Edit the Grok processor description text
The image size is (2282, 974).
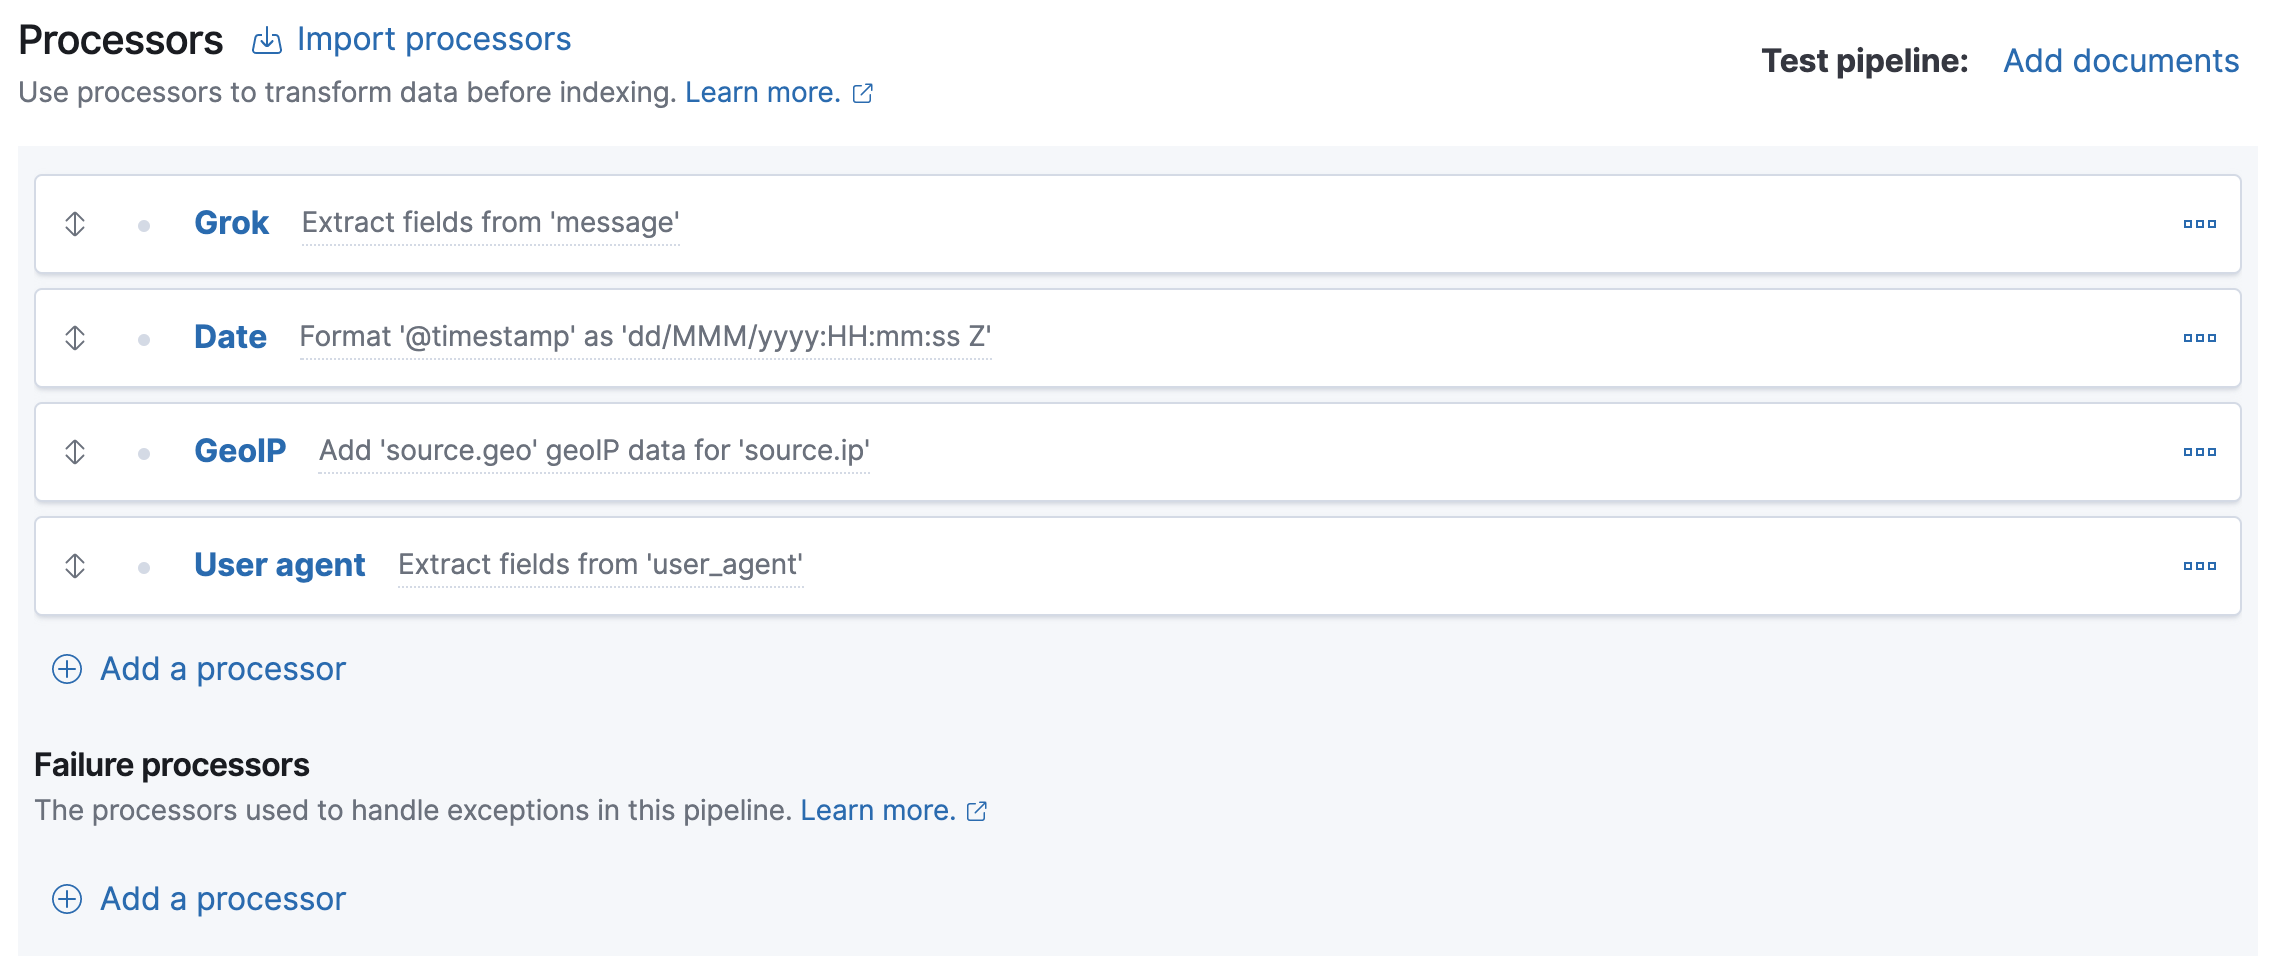coord(491,224)
